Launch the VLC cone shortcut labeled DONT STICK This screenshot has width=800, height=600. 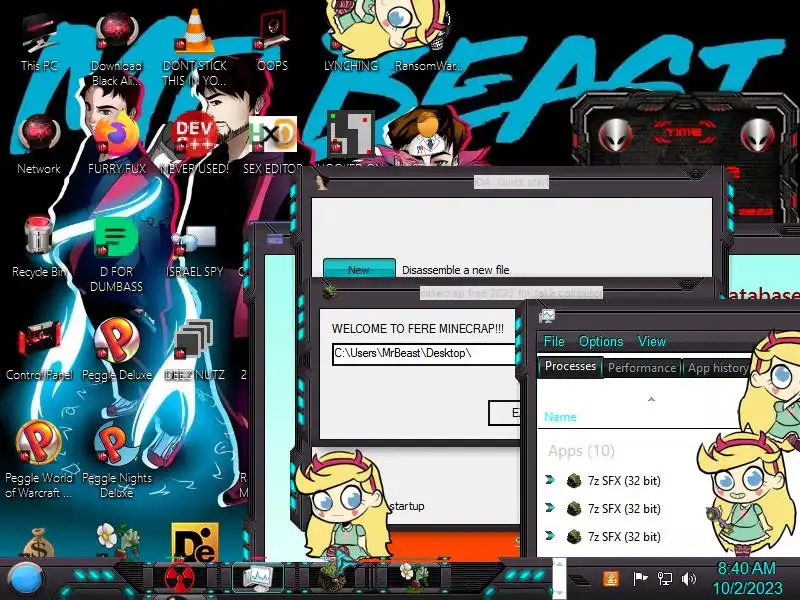point(194,48)
